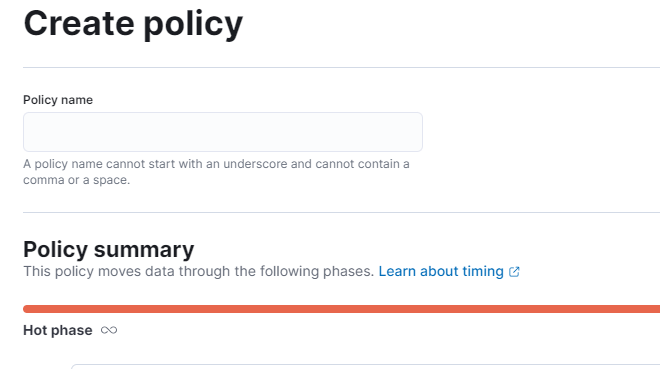Click the Policy summary section heading
The height and width of the screenshot is (369, 660).
point(109,249)
